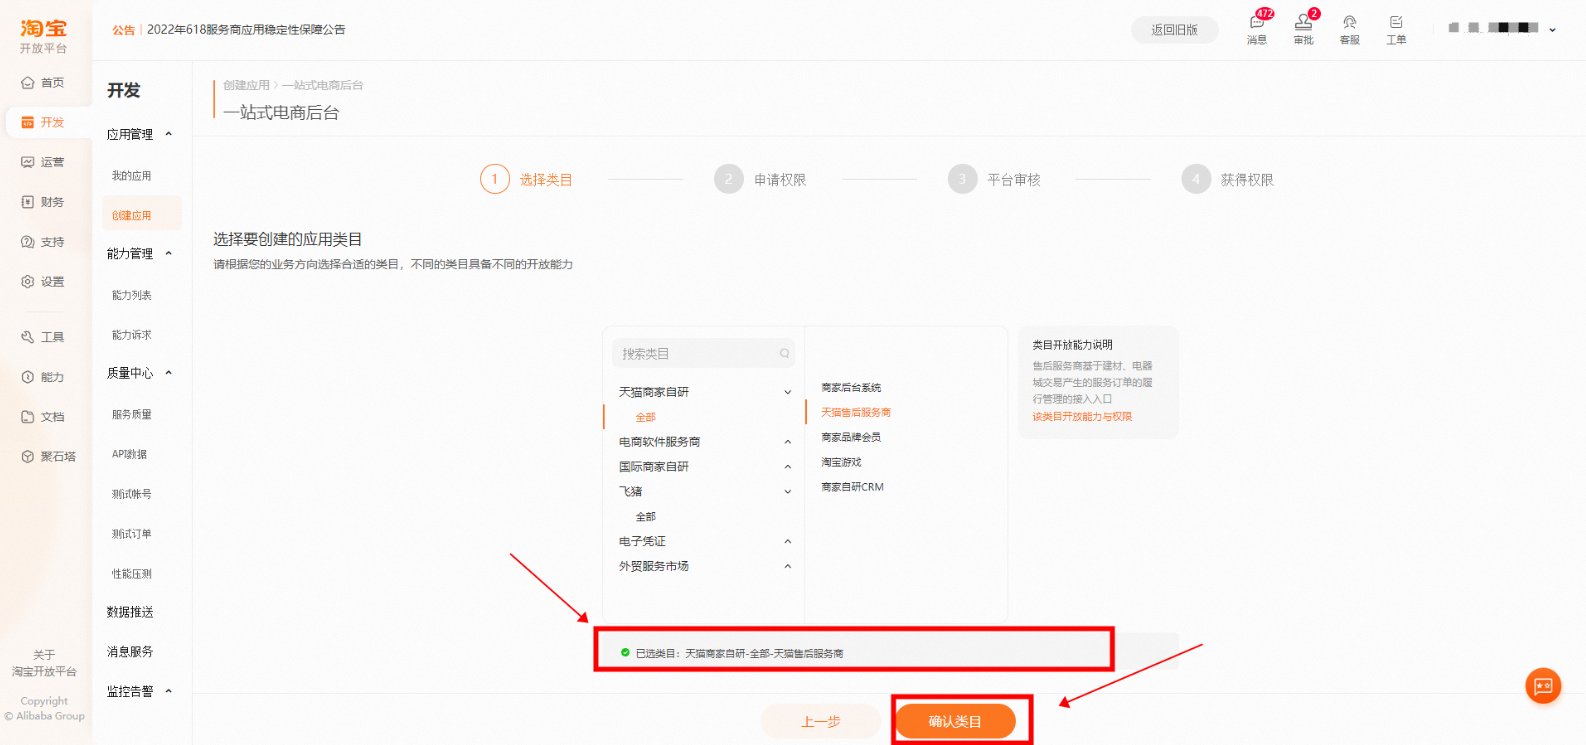Select 全部 under 飞猪
Image resolution: width=1586 pixels, height=745 pixels.
[646, 517]
